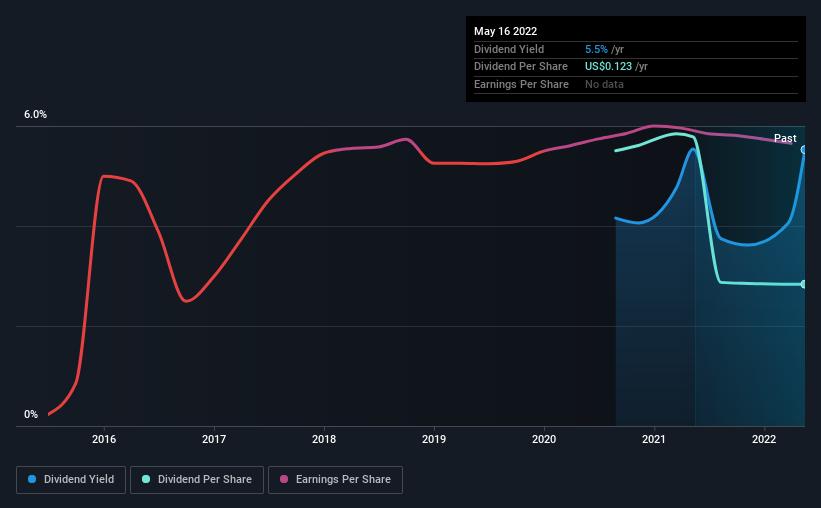The height and width of the screenshot is (508, 821).
Task: Select the 2022 x-axis label
Action: (x=763, y=439)
